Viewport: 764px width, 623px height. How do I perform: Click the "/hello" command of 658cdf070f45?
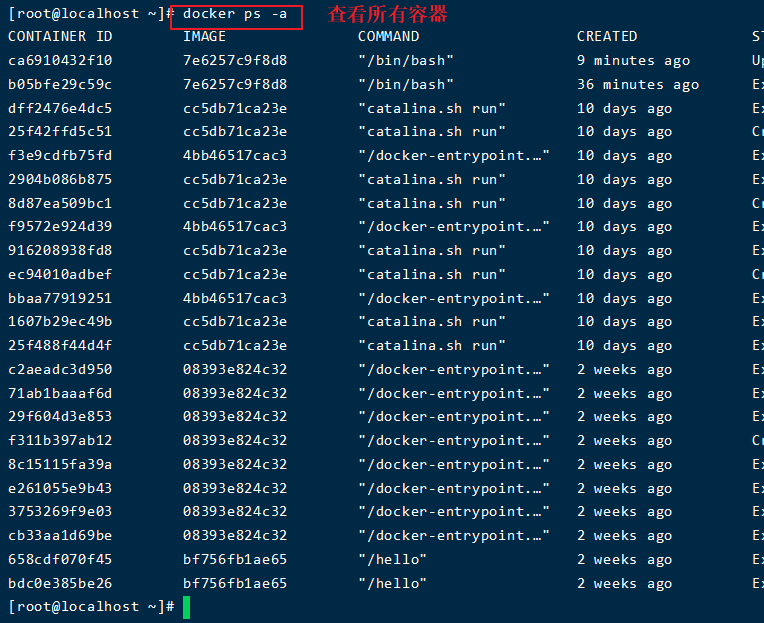tap(392, 559)
